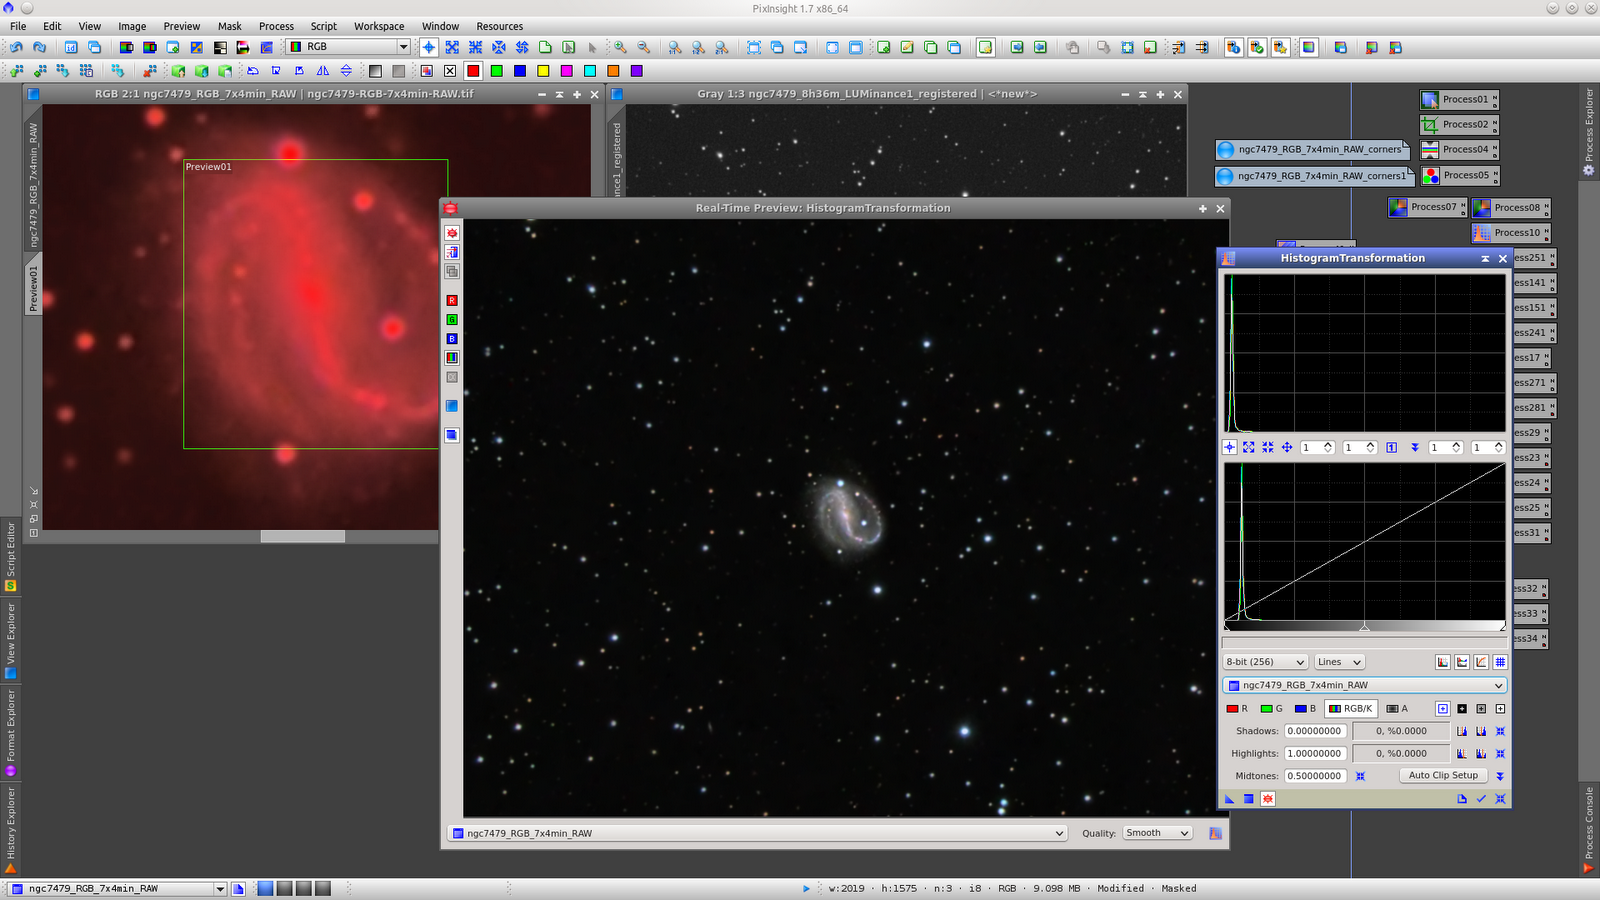Select the red mask color swatch
Viewport: 1600px width, 900px height.
(473, 71)
